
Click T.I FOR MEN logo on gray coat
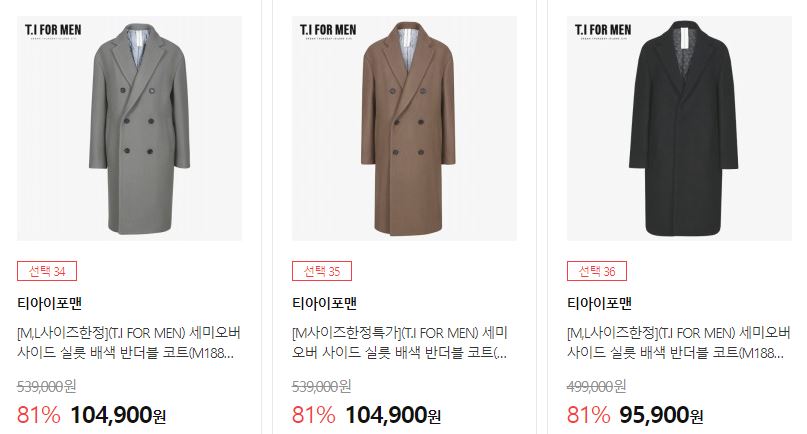pos(53,31)
